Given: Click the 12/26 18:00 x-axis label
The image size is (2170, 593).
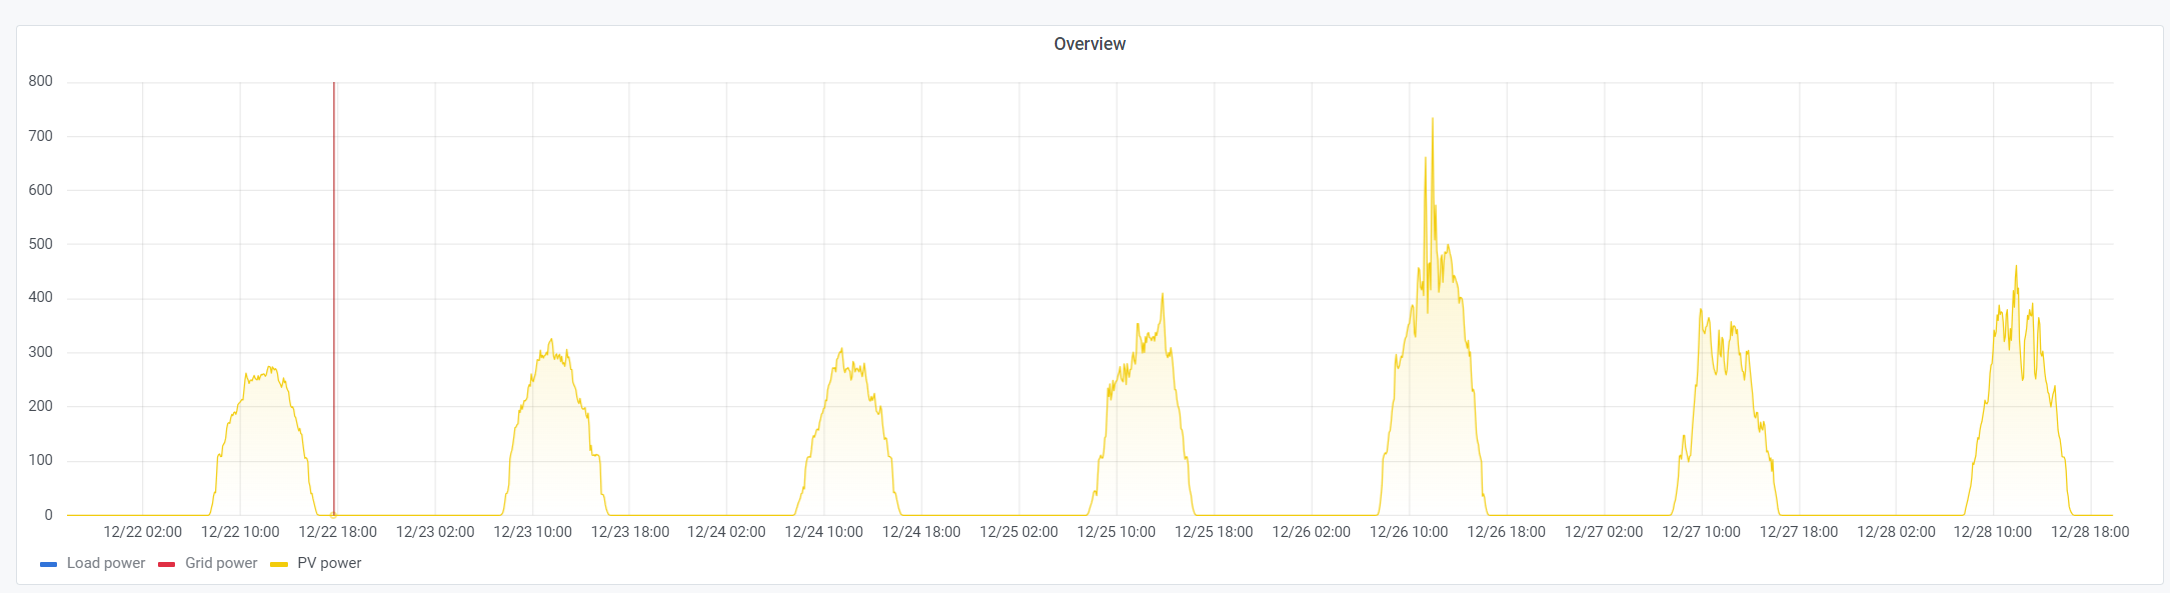Looking at the screenshot, I should tap(1506, 532).
